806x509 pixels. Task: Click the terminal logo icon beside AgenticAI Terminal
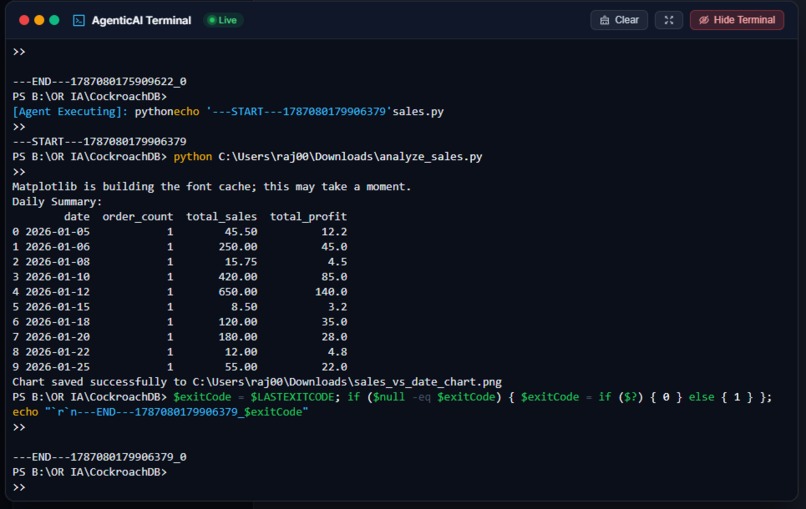point(79,20)
